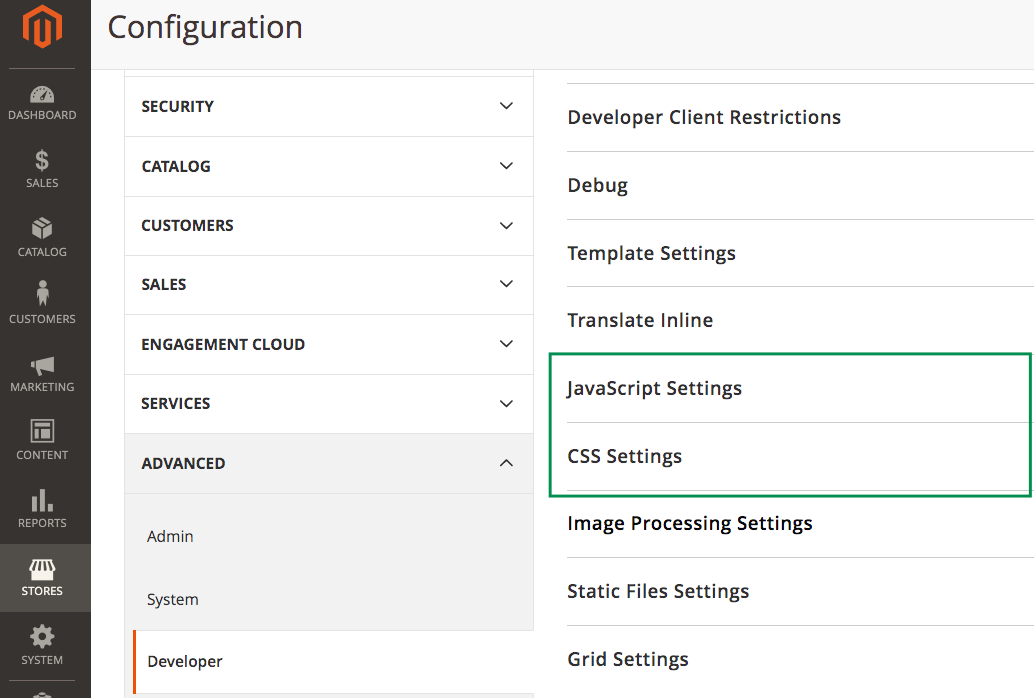This screenshot has height=698, width=1034.
Task: Expand the ENGAGEMENT CLOUD section
Action: click(328, 344)
